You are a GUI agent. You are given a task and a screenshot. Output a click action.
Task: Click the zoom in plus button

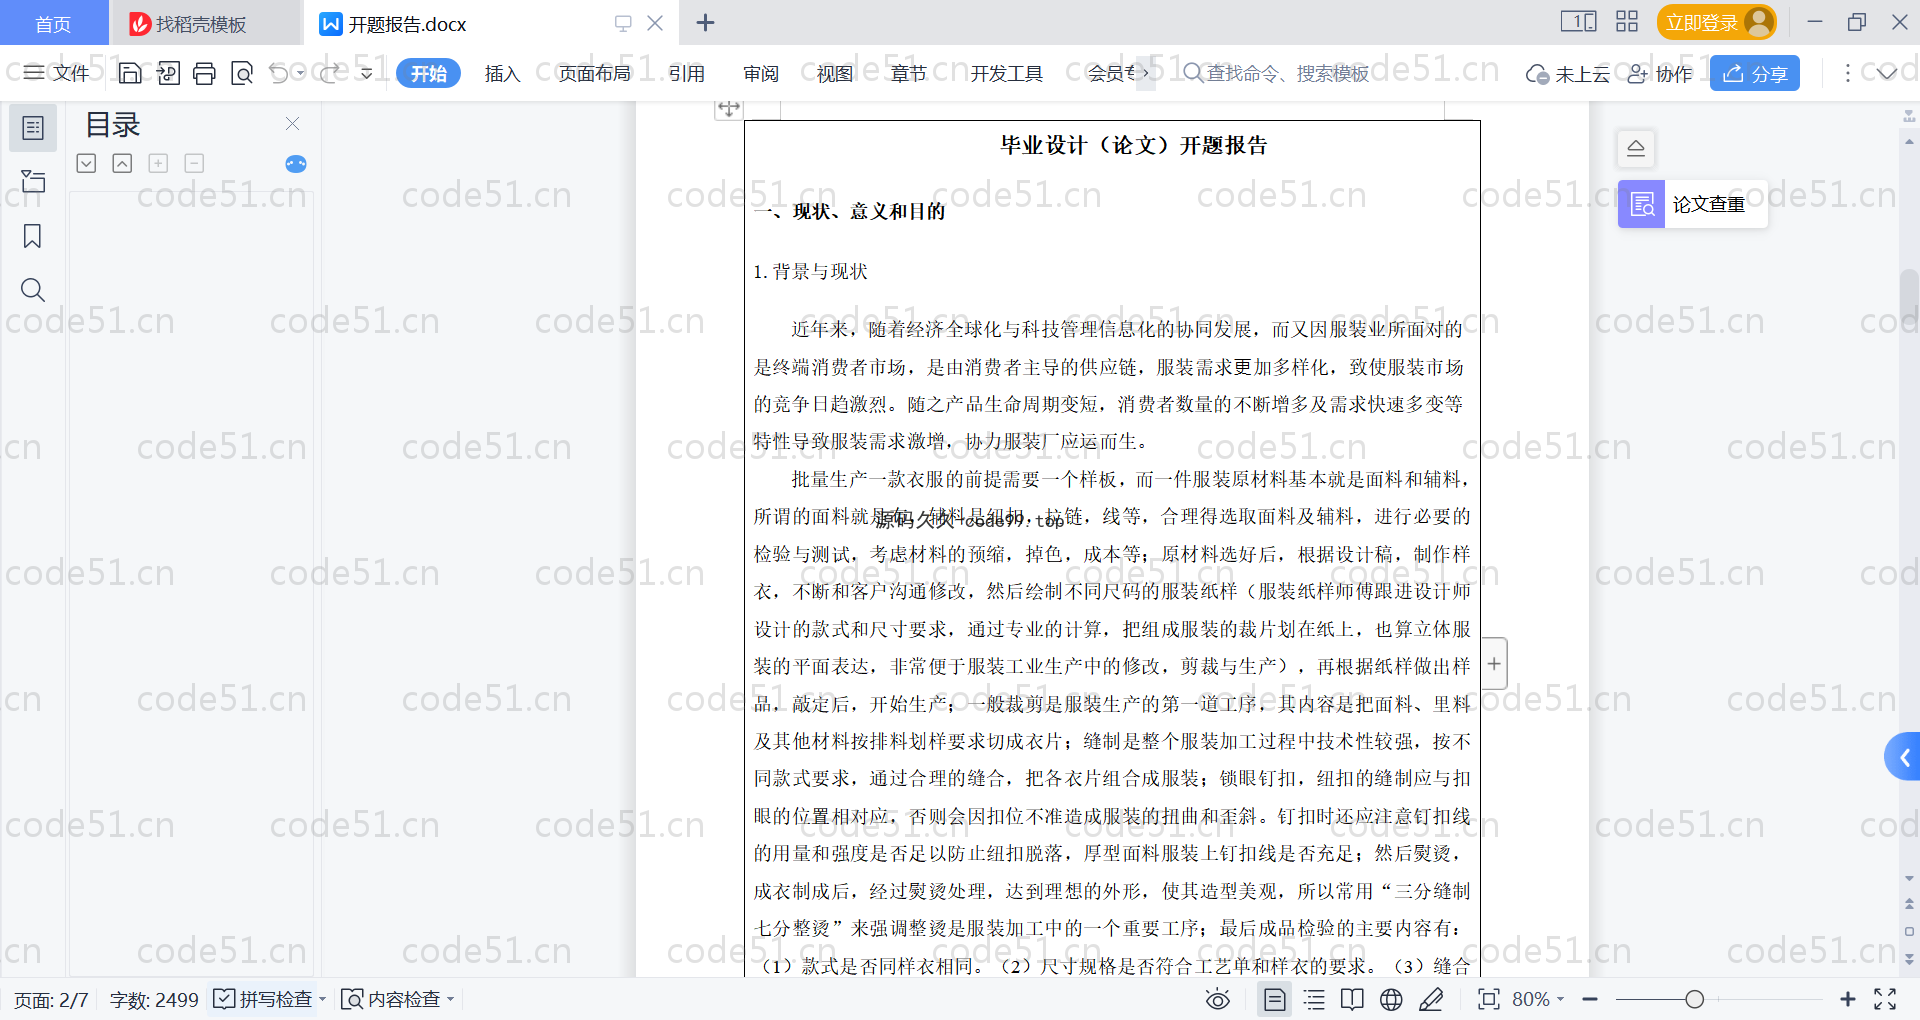tap(1848, 999)
